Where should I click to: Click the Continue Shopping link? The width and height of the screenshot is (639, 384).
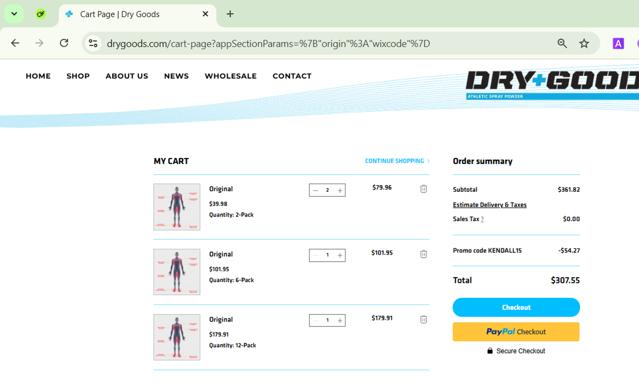click(397, 161)
